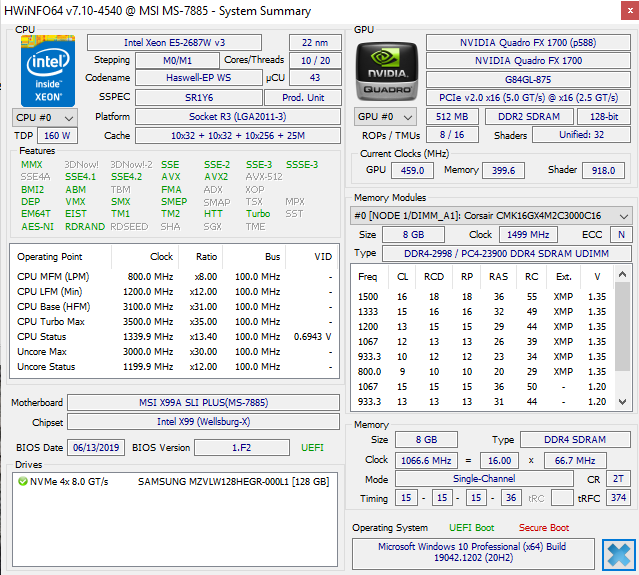The width and height of the screenshot is (639, 575).
Task: Click the blue X close button at bottom right
Action: click(619, 554)
